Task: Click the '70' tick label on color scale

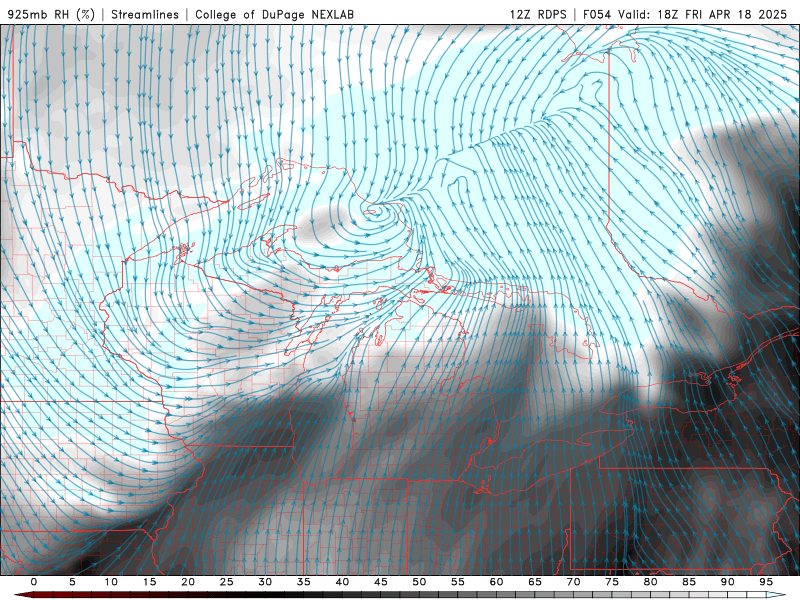Action: point(573,582)
